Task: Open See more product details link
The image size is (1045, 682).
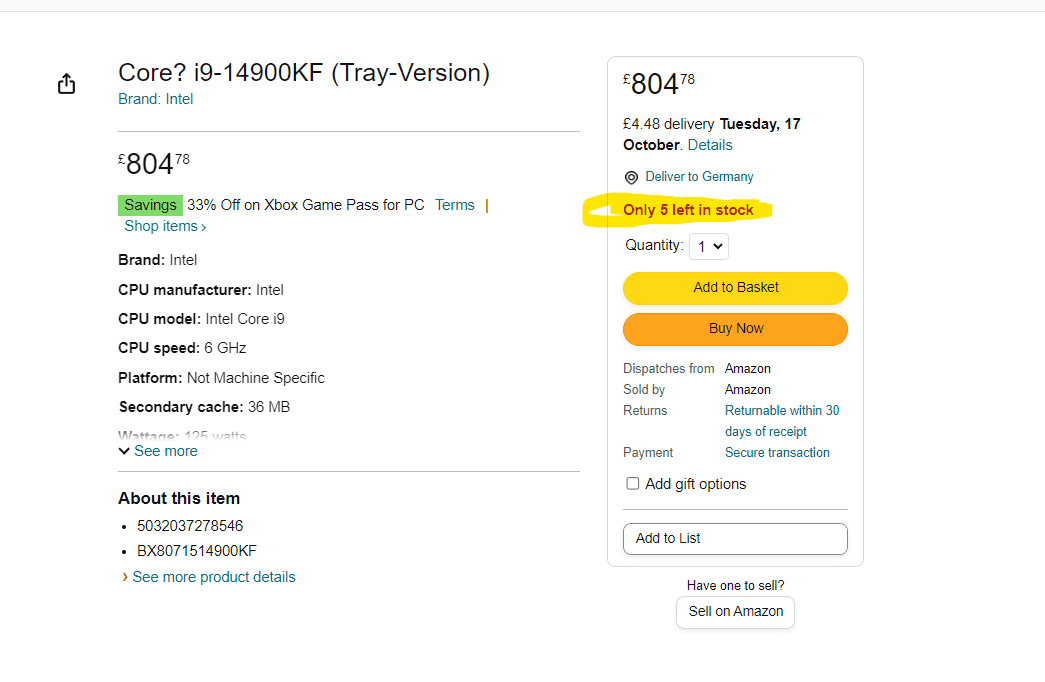Action: tap(214, 577)
